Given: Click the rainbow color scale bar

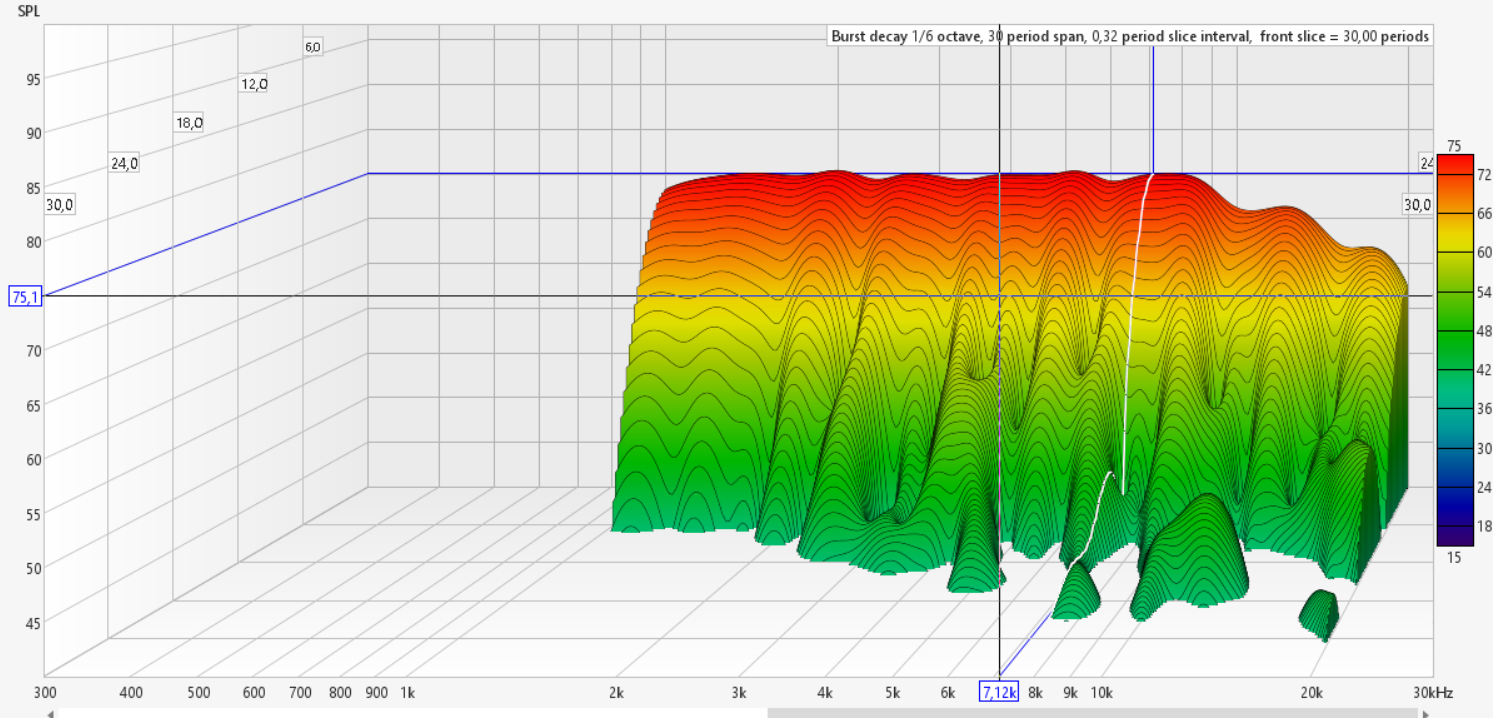Looking at the screenshot, I should coord(1454,350).
